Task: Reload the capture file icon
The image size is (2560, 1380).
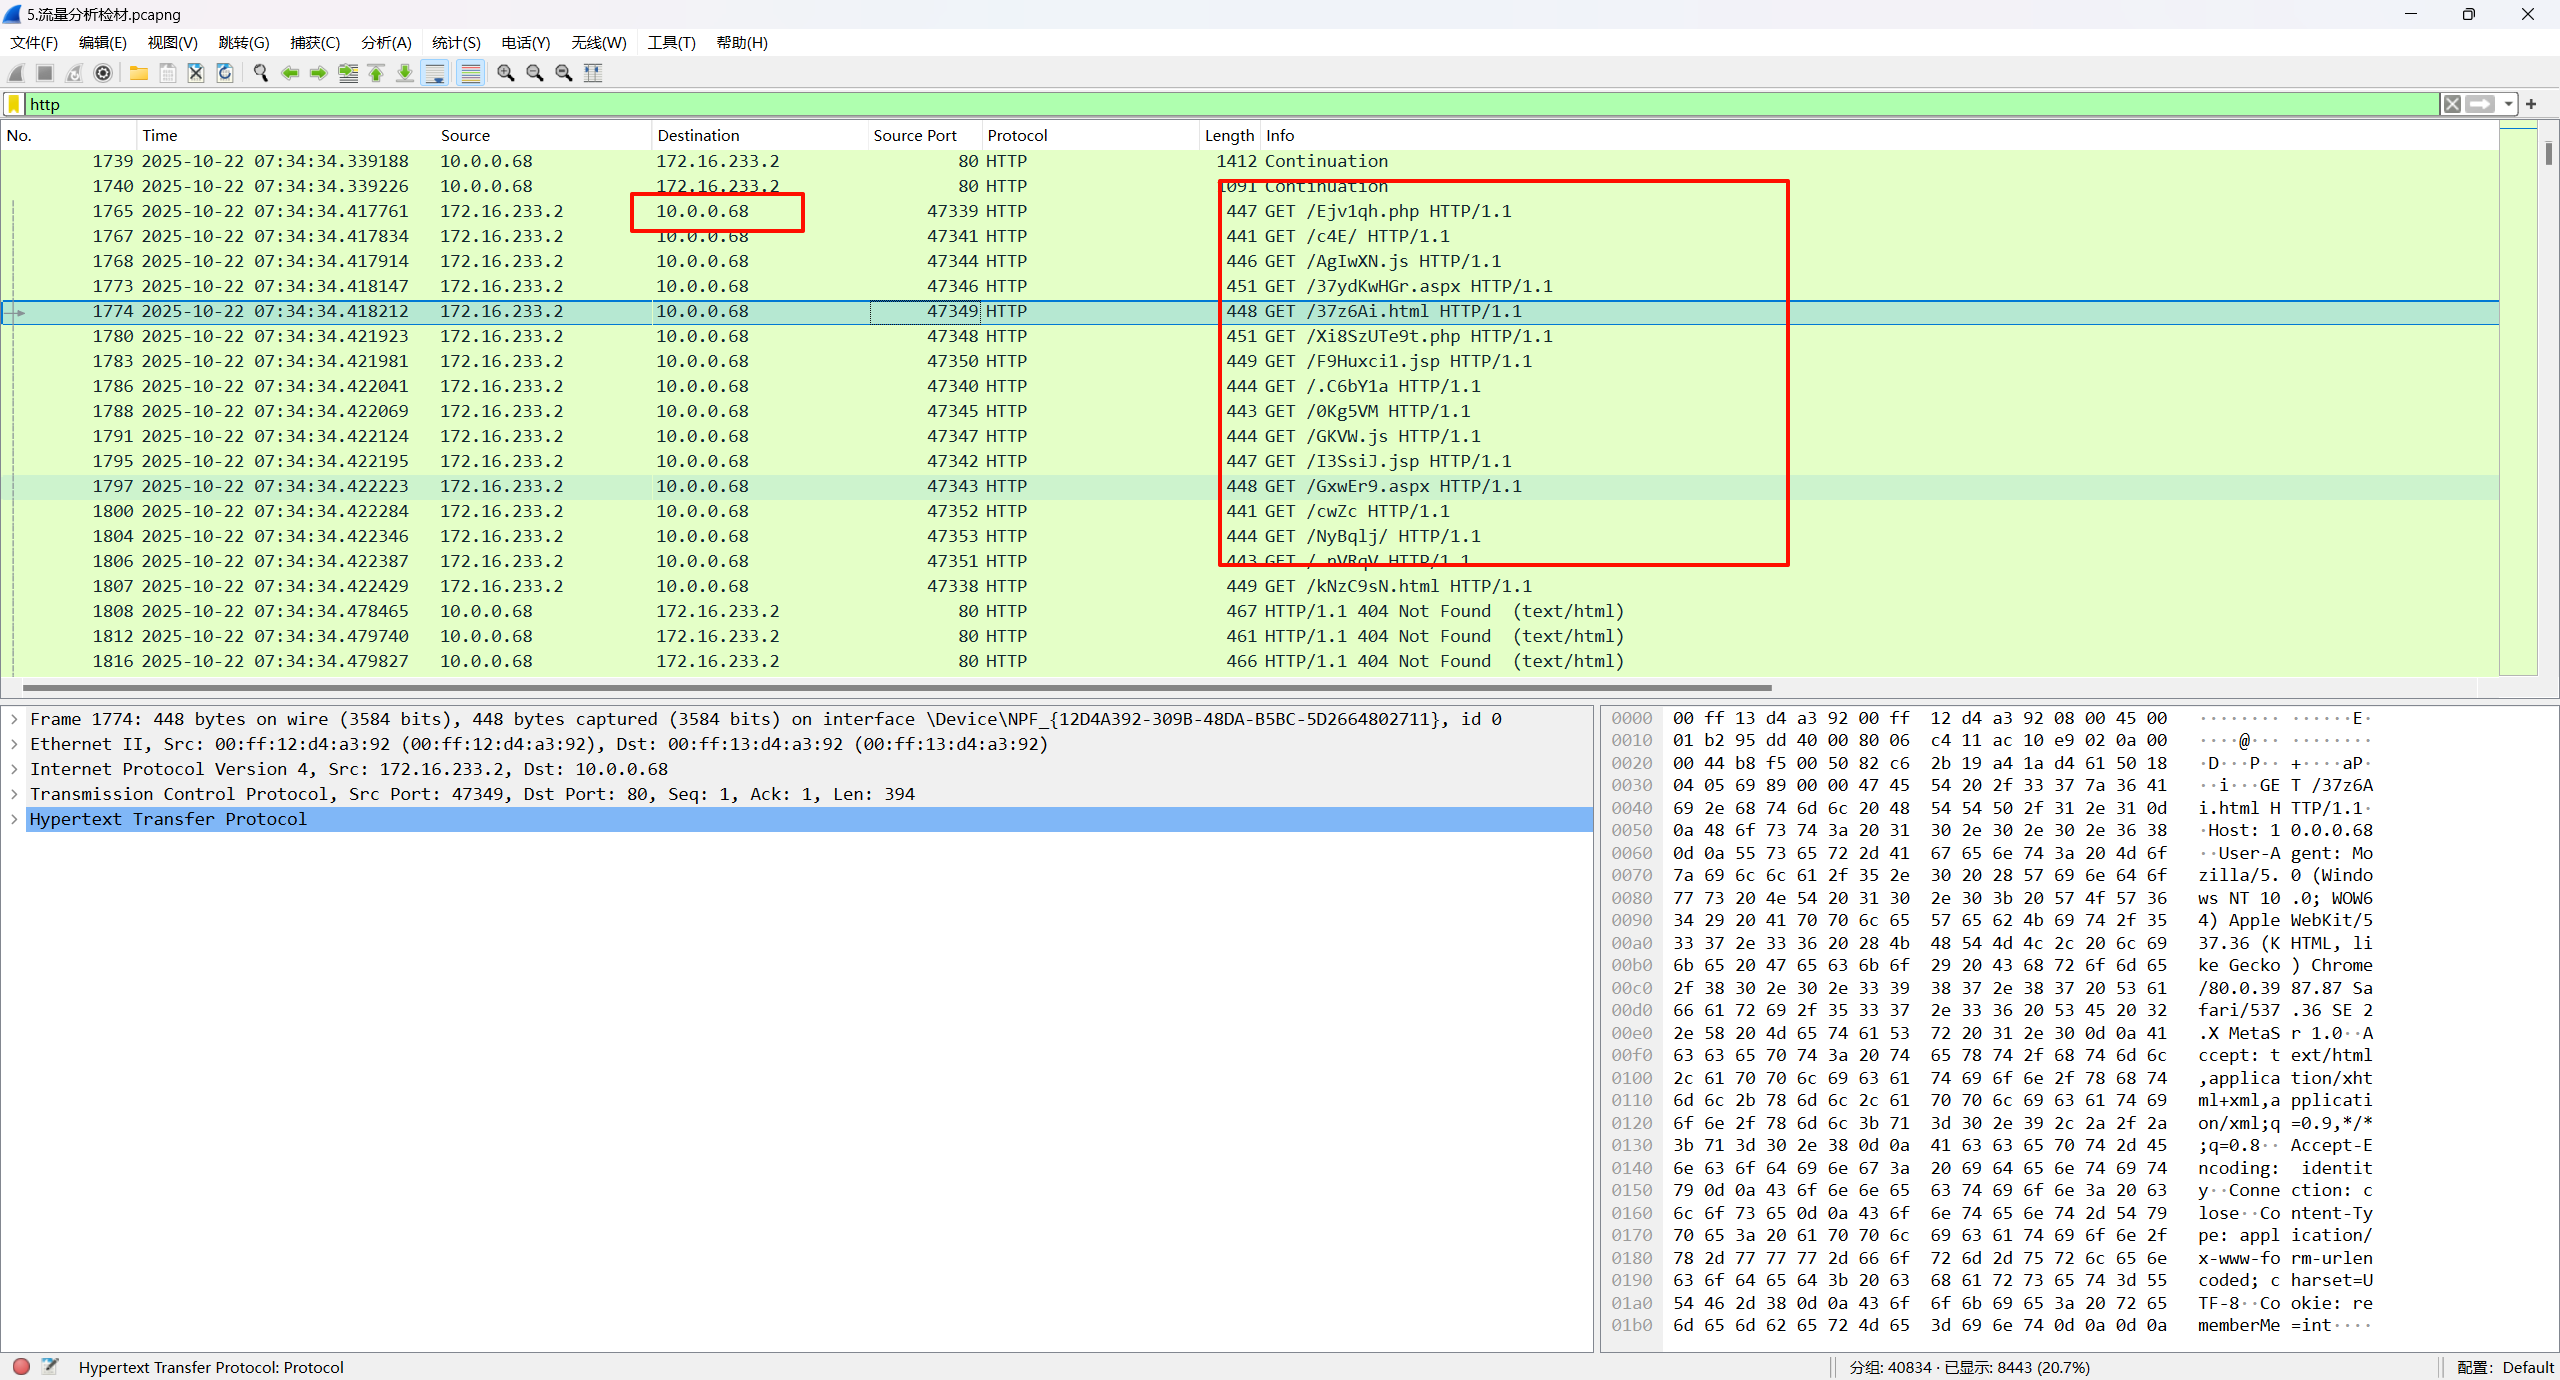Action: [225, 73]
